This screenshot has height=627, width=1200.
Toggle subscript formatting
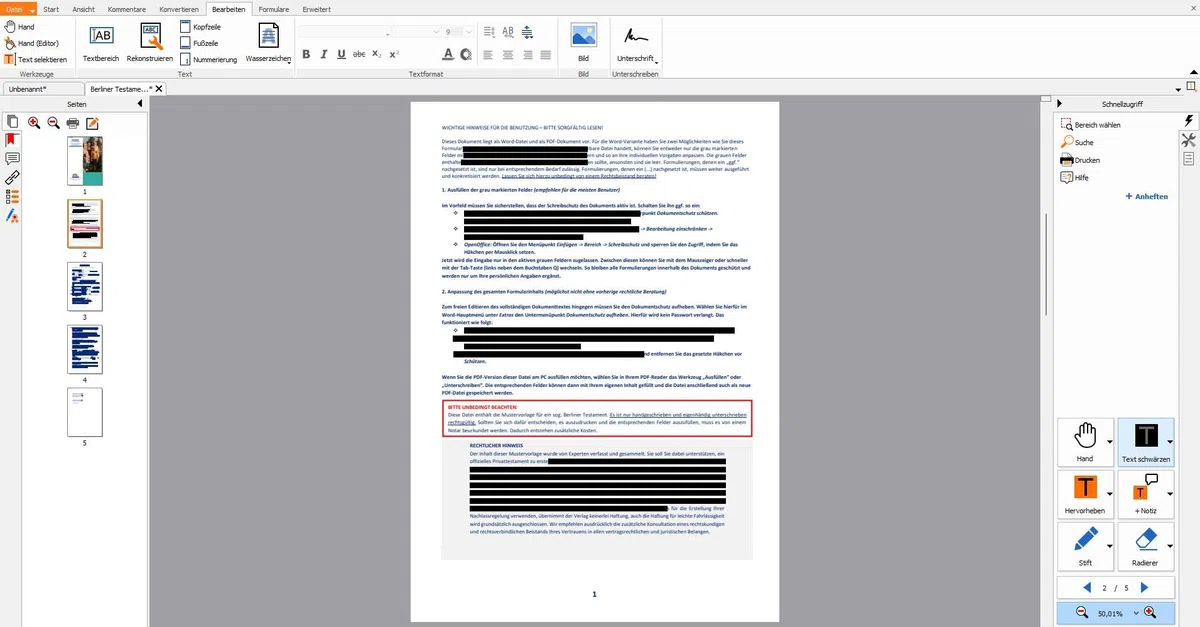click(x=376, y=54)
